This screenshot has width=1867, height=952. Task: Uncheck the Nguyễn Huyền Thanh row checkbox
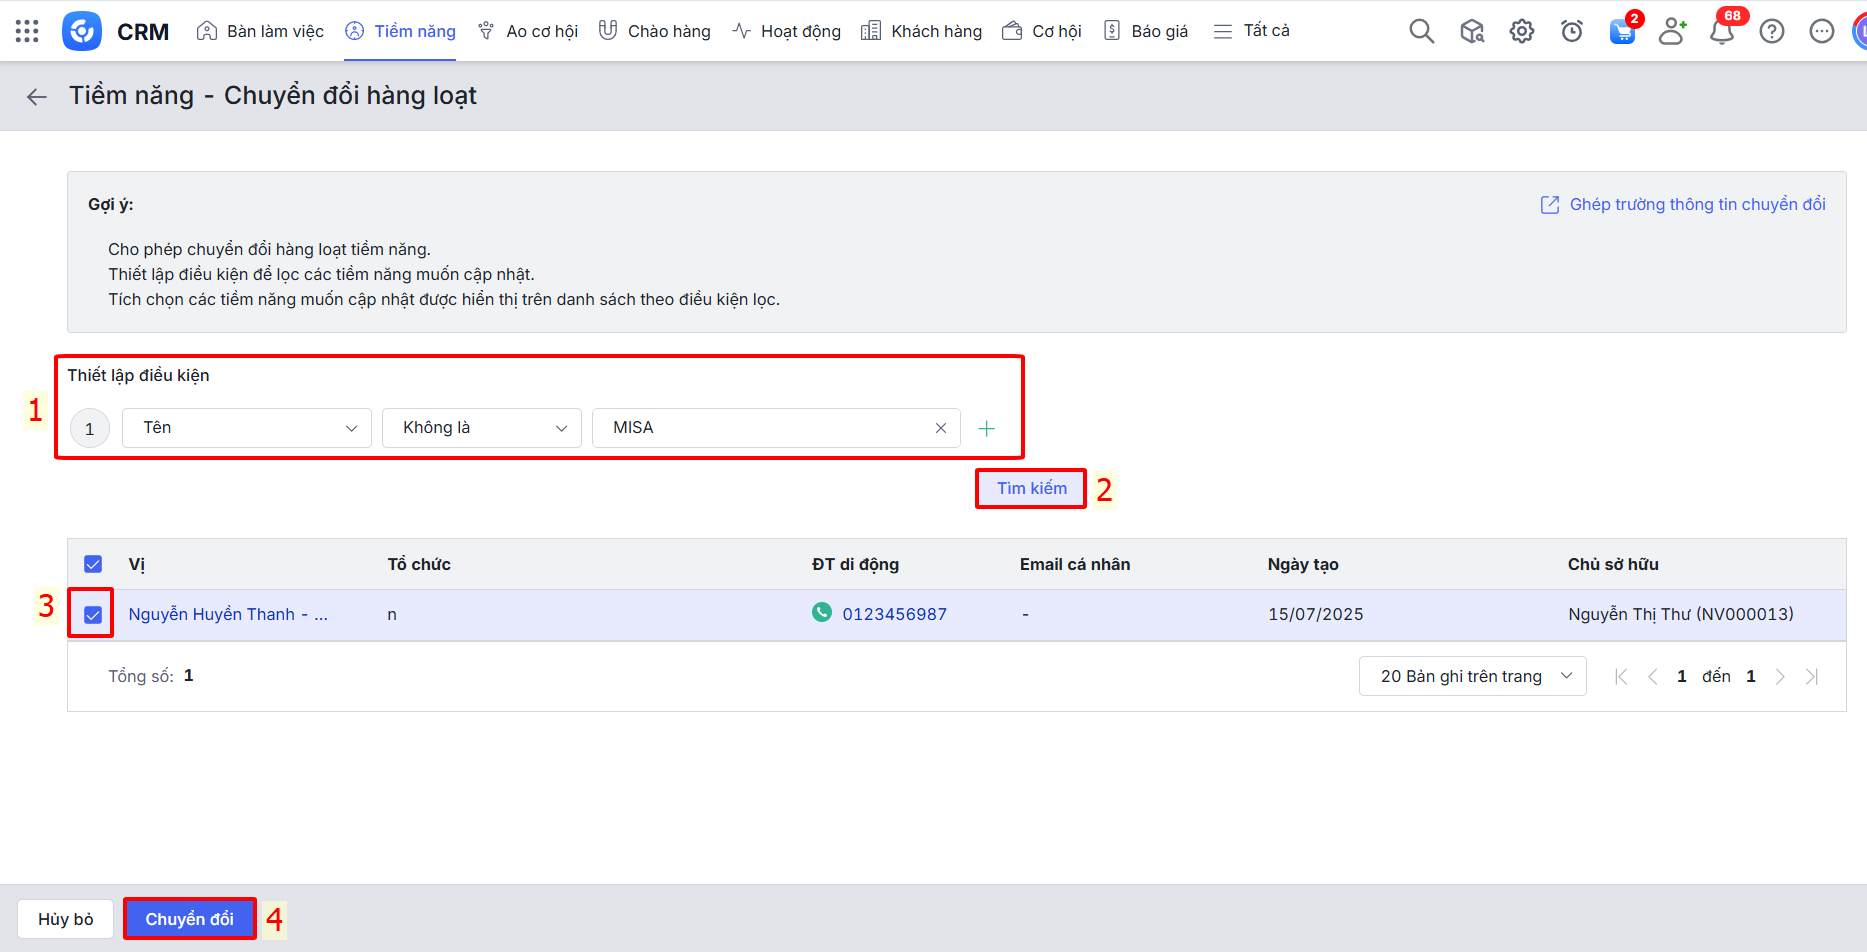pyautogui.click(x=93, y=614)
